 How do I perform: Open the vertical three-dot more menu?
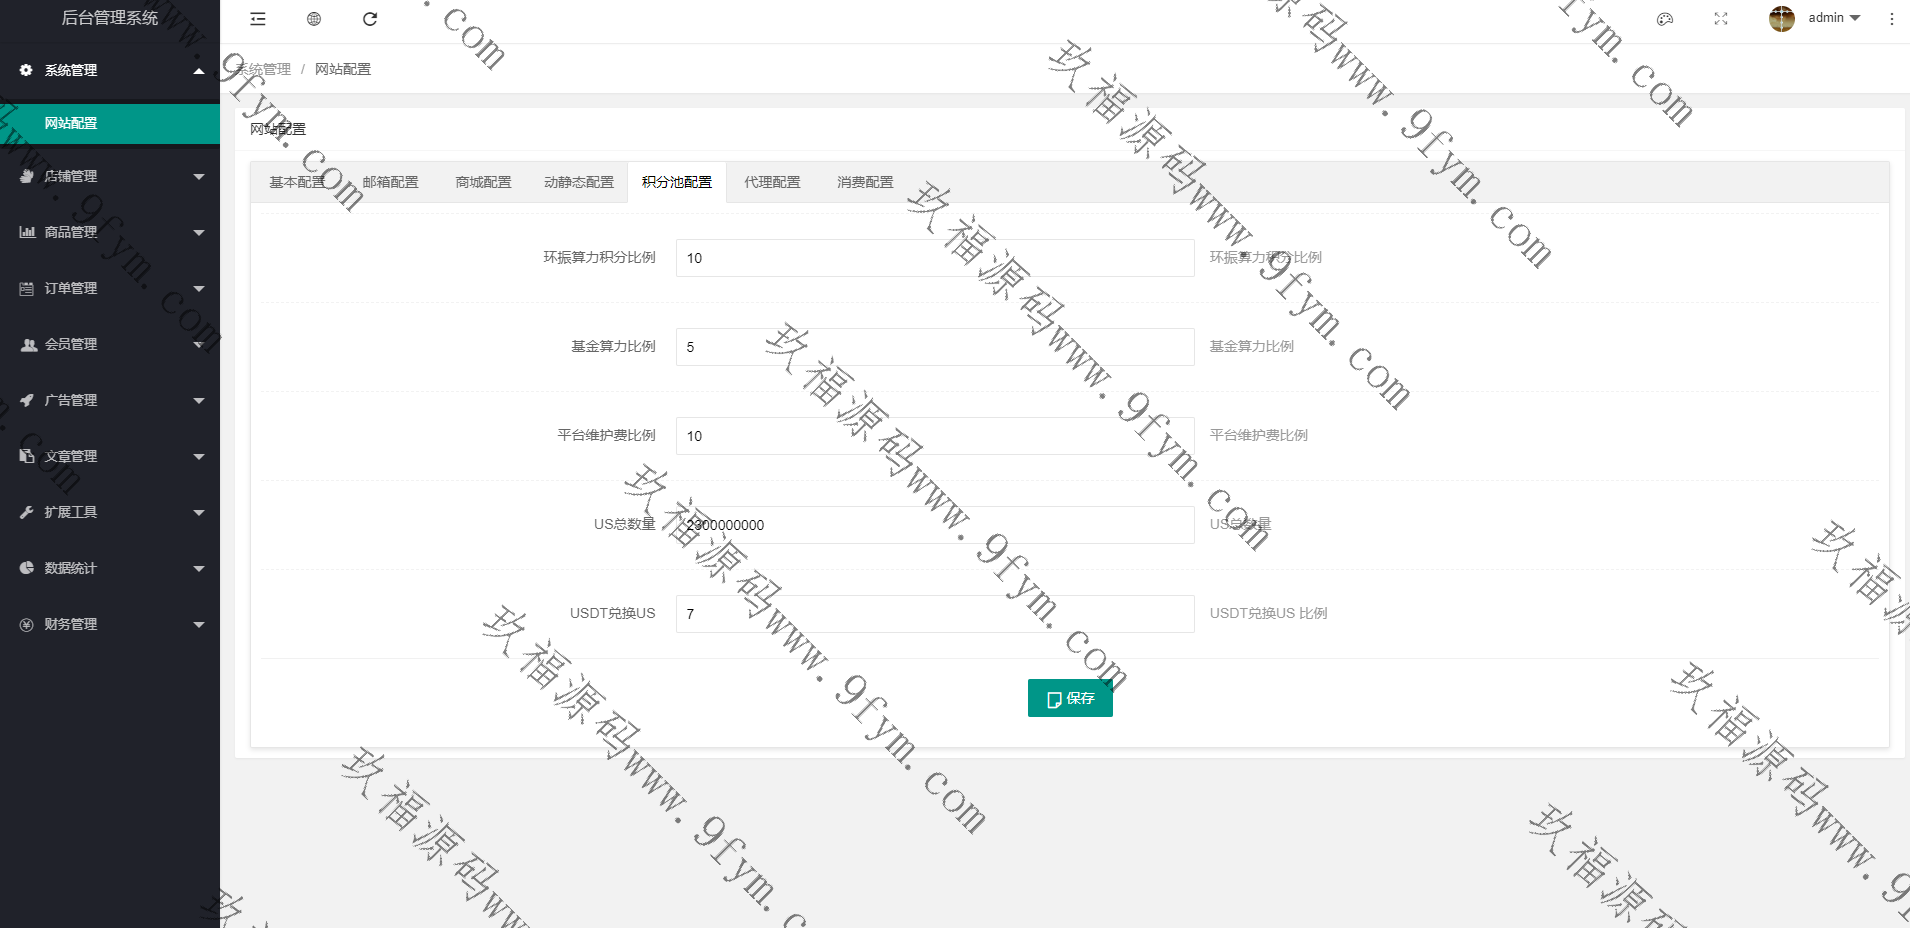tap(1891, 19)
